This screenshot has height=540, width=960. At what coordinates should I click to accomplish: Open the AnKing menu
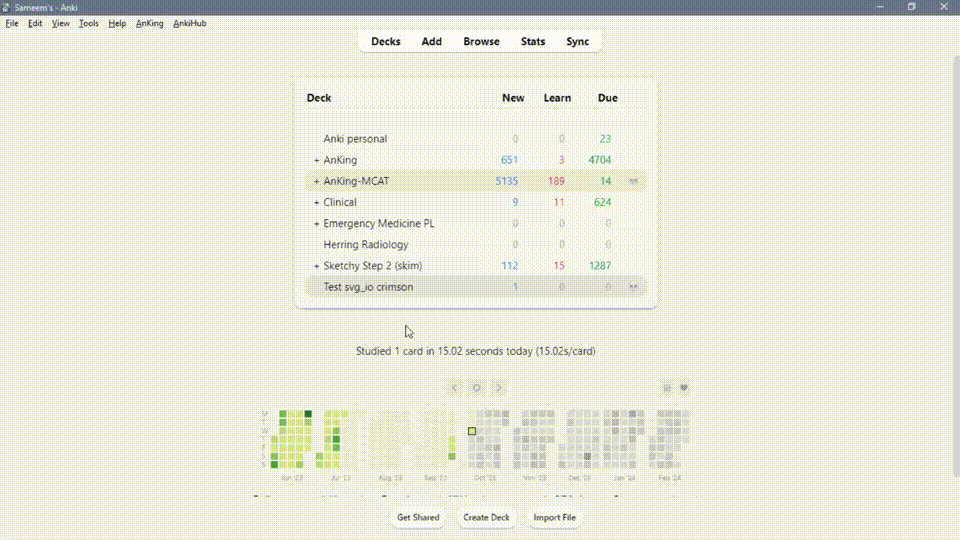point(149,23)
